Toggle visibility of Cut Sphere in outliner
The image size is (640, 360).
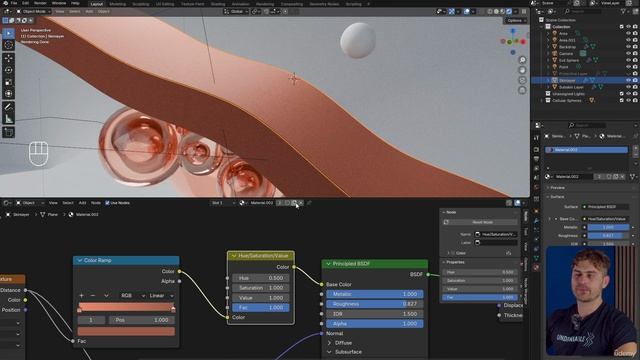coord(628,60)
